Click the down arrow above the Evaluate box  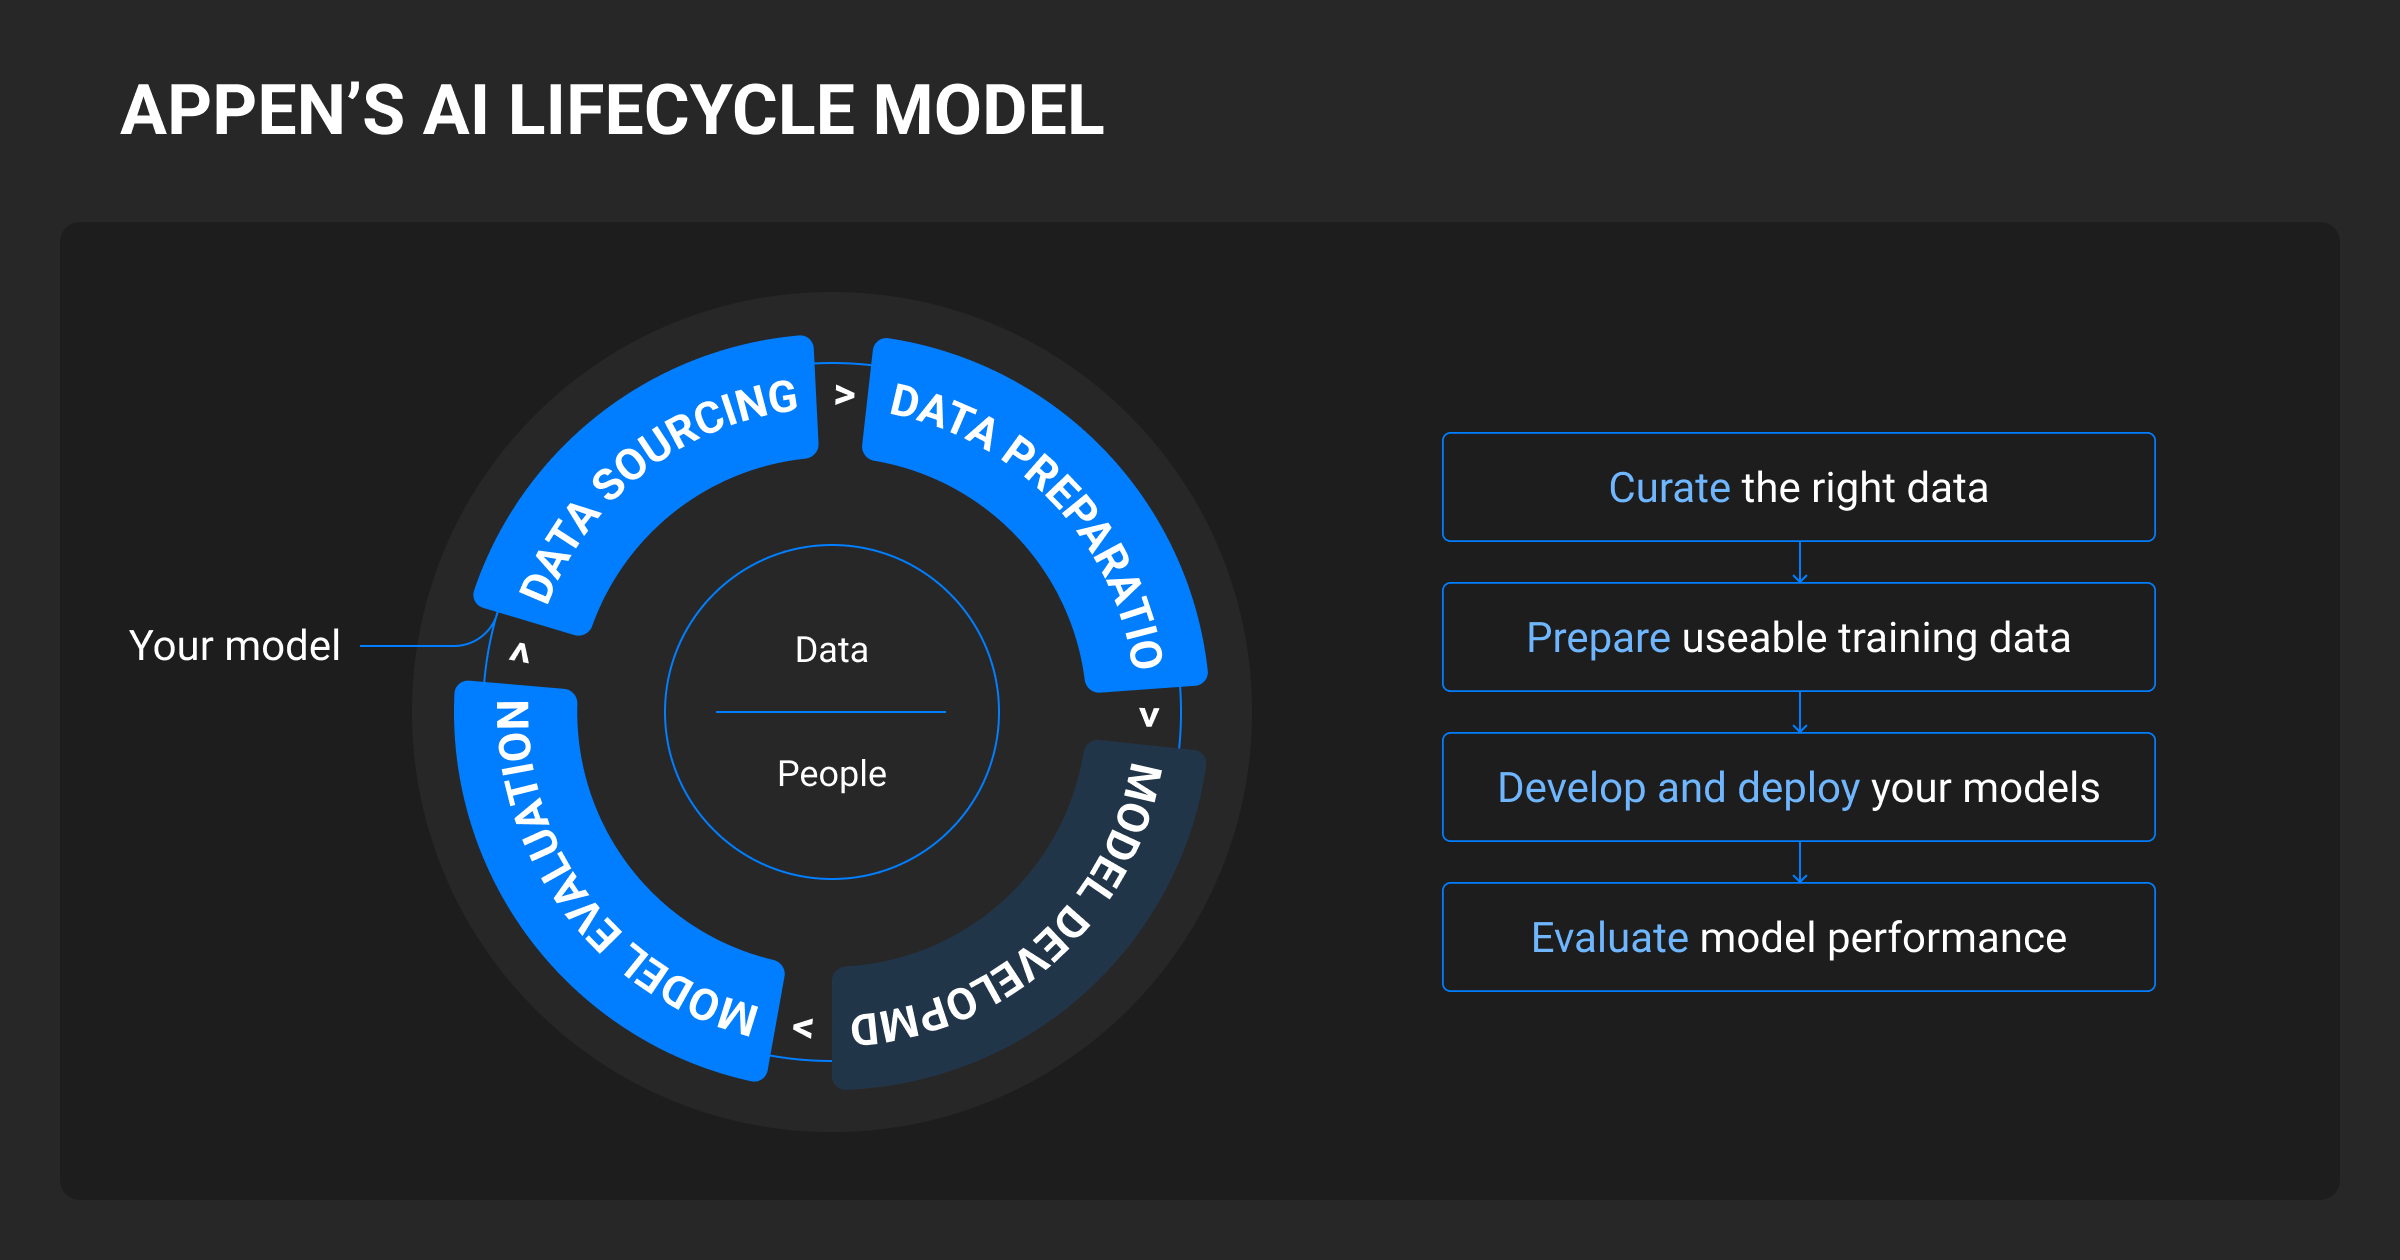[x=1799, y=863]
